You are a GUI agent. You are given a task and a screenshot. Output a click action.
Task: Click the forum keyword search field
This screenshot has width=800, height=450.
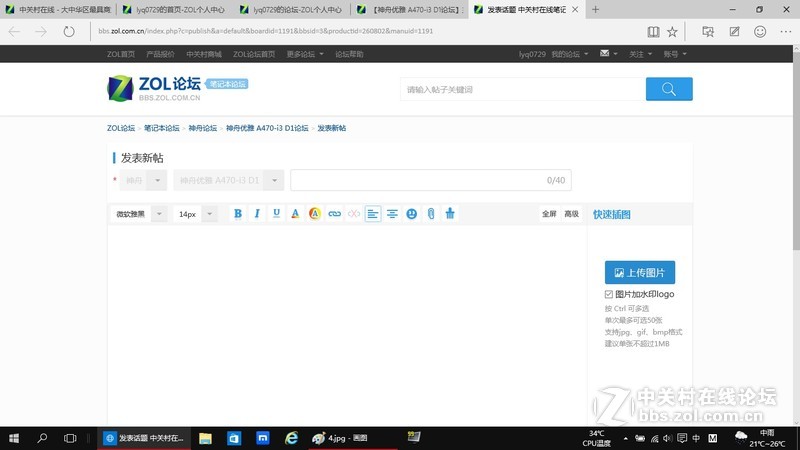pyautogui.click(x=522, y=89)
